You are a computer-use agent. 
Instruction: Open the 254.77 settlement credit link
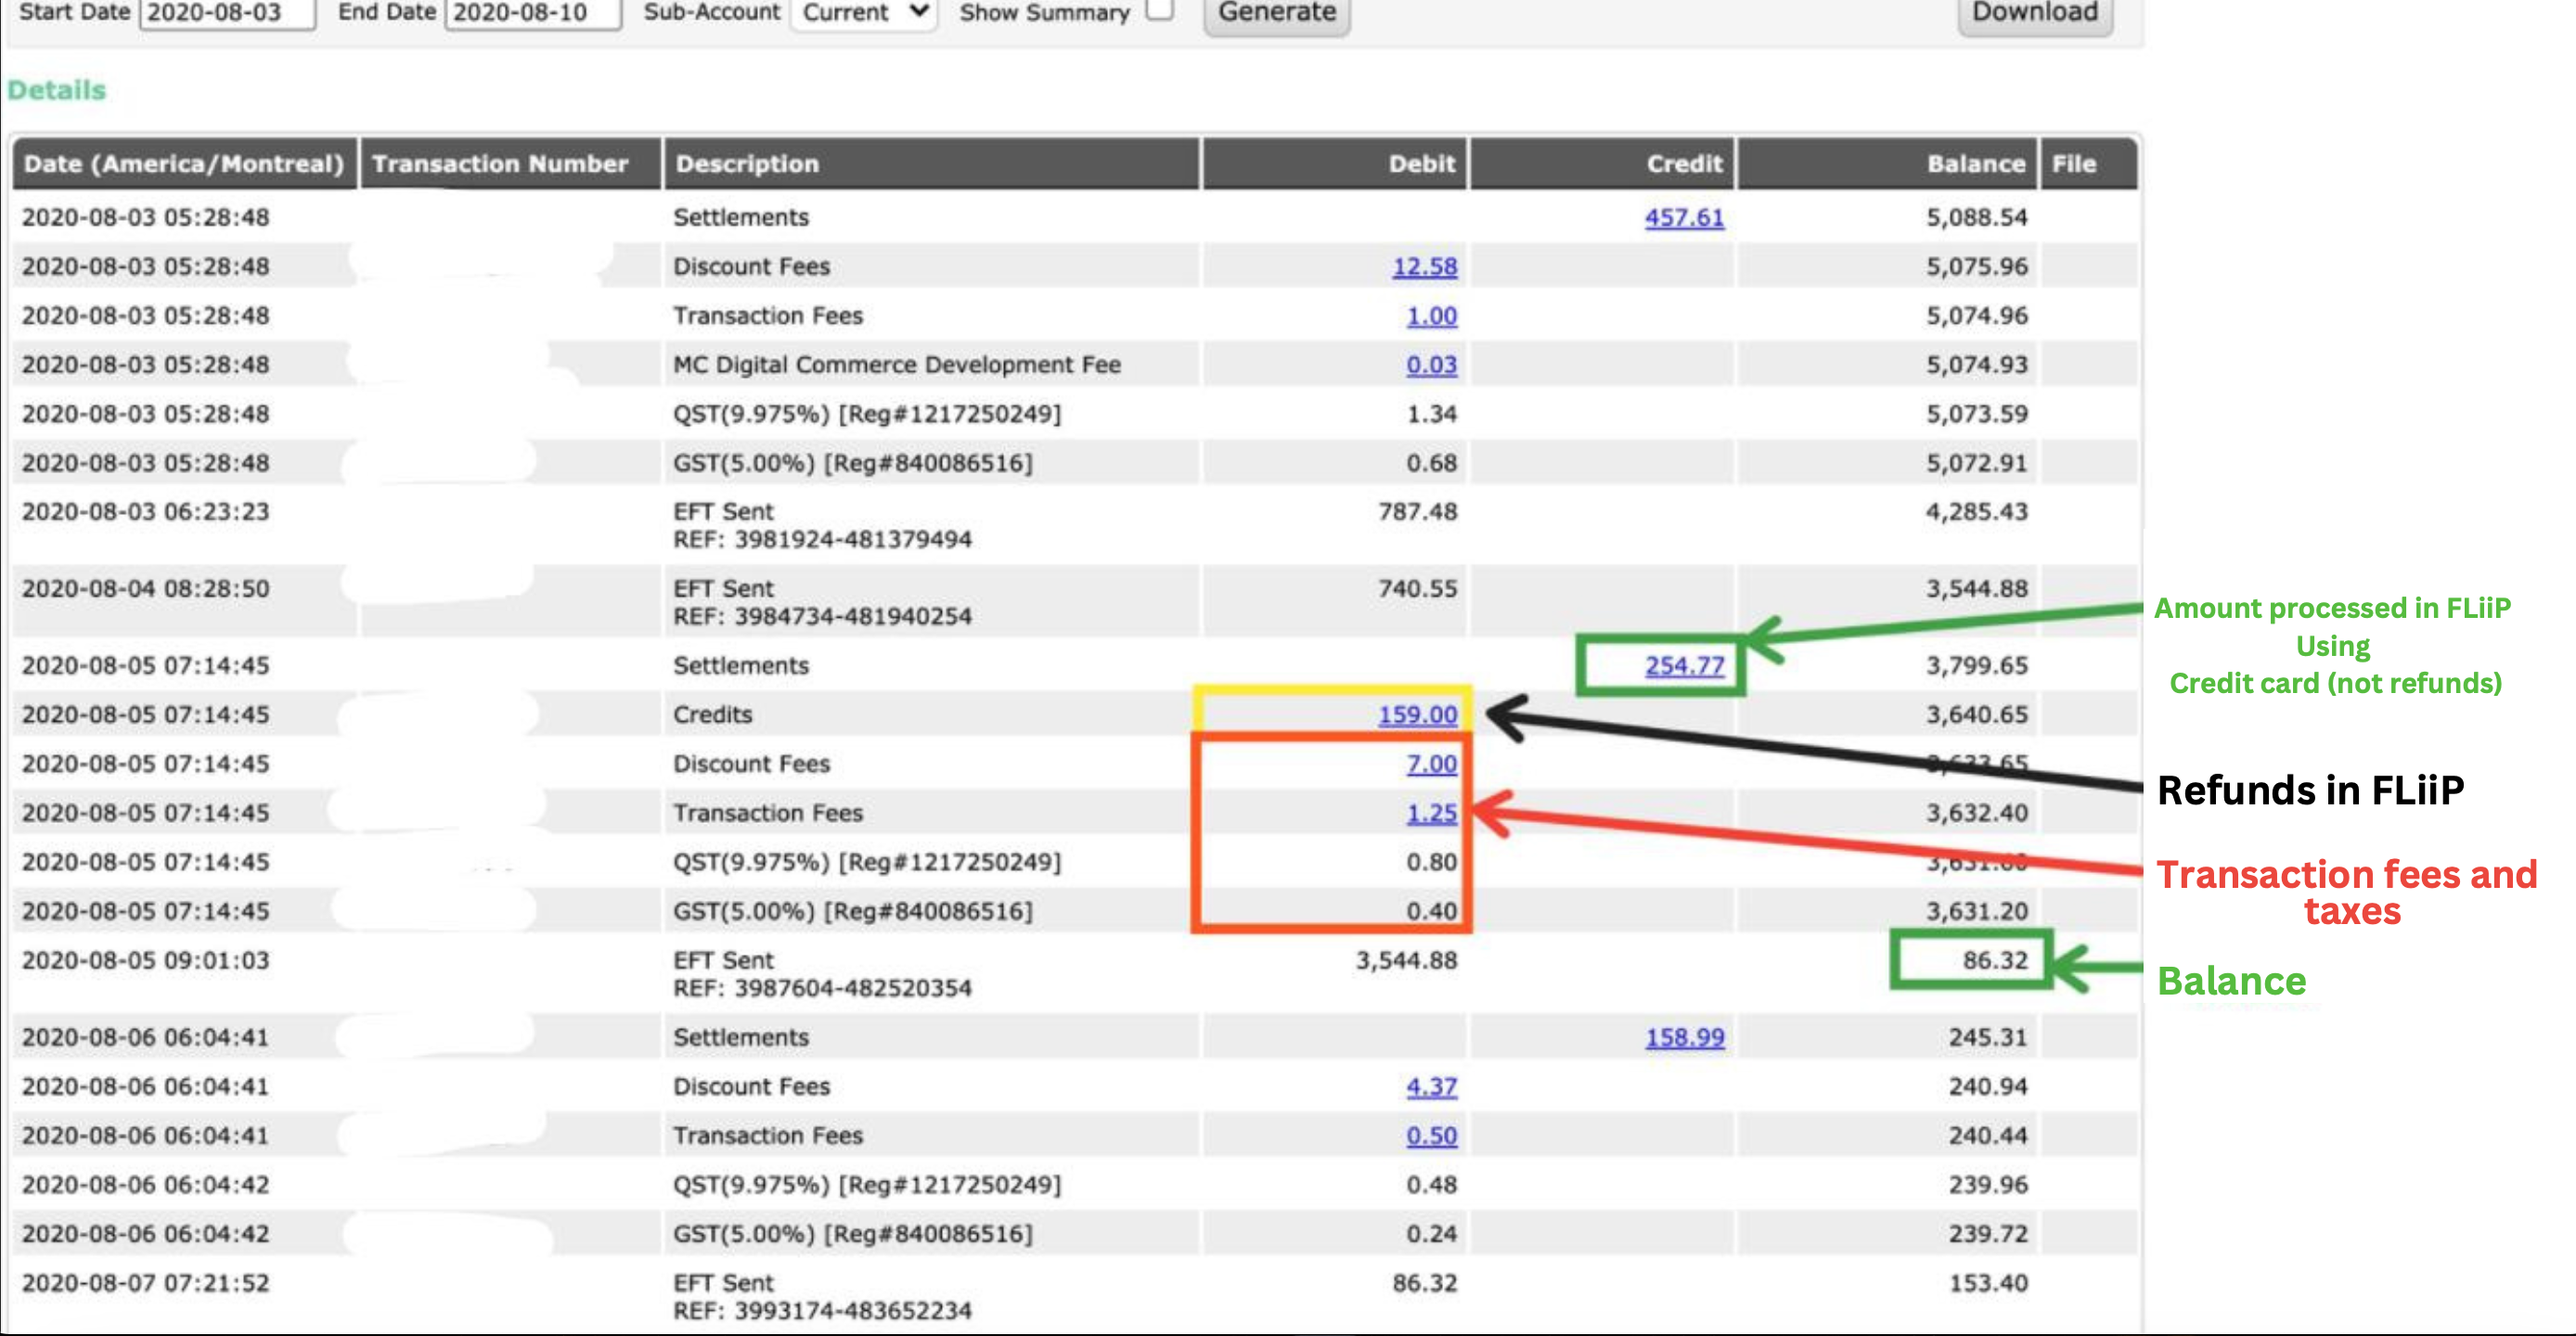1684,665
